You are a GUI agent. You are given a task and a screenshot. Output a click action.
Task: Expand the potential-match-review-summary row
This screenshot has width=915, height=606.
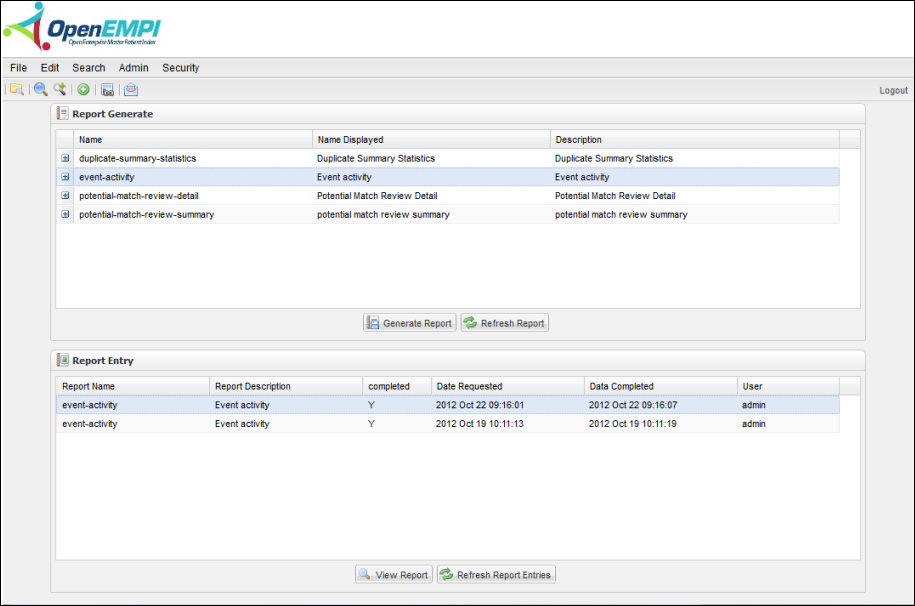click(65, 214)
